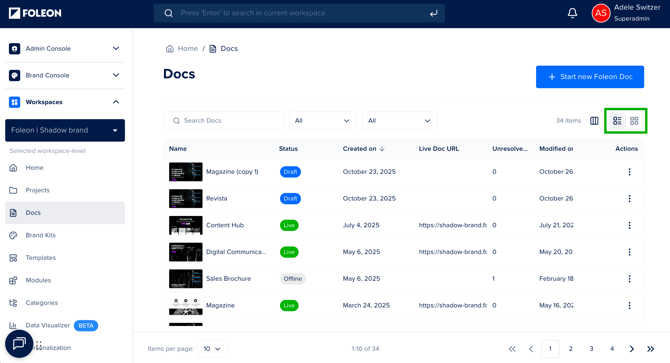Go to page 4
This screenshot has width=670, height=363.
(612, 349)
